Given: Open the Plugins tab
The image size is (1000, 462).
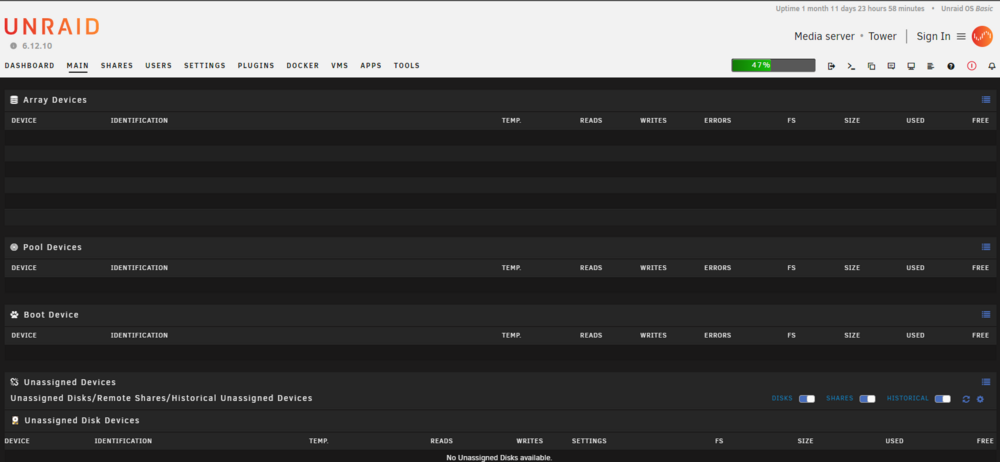Looking at the screenshot, I should point(256,66).
